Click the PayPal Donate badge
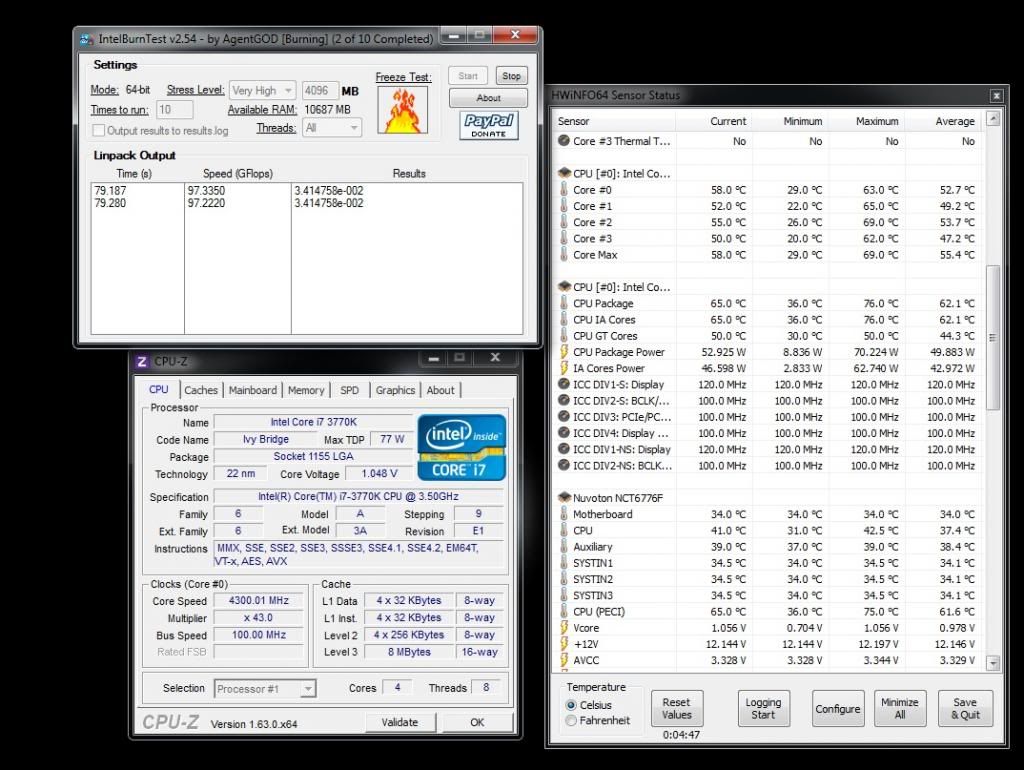The image size is (1024, 770). point(487,127)
